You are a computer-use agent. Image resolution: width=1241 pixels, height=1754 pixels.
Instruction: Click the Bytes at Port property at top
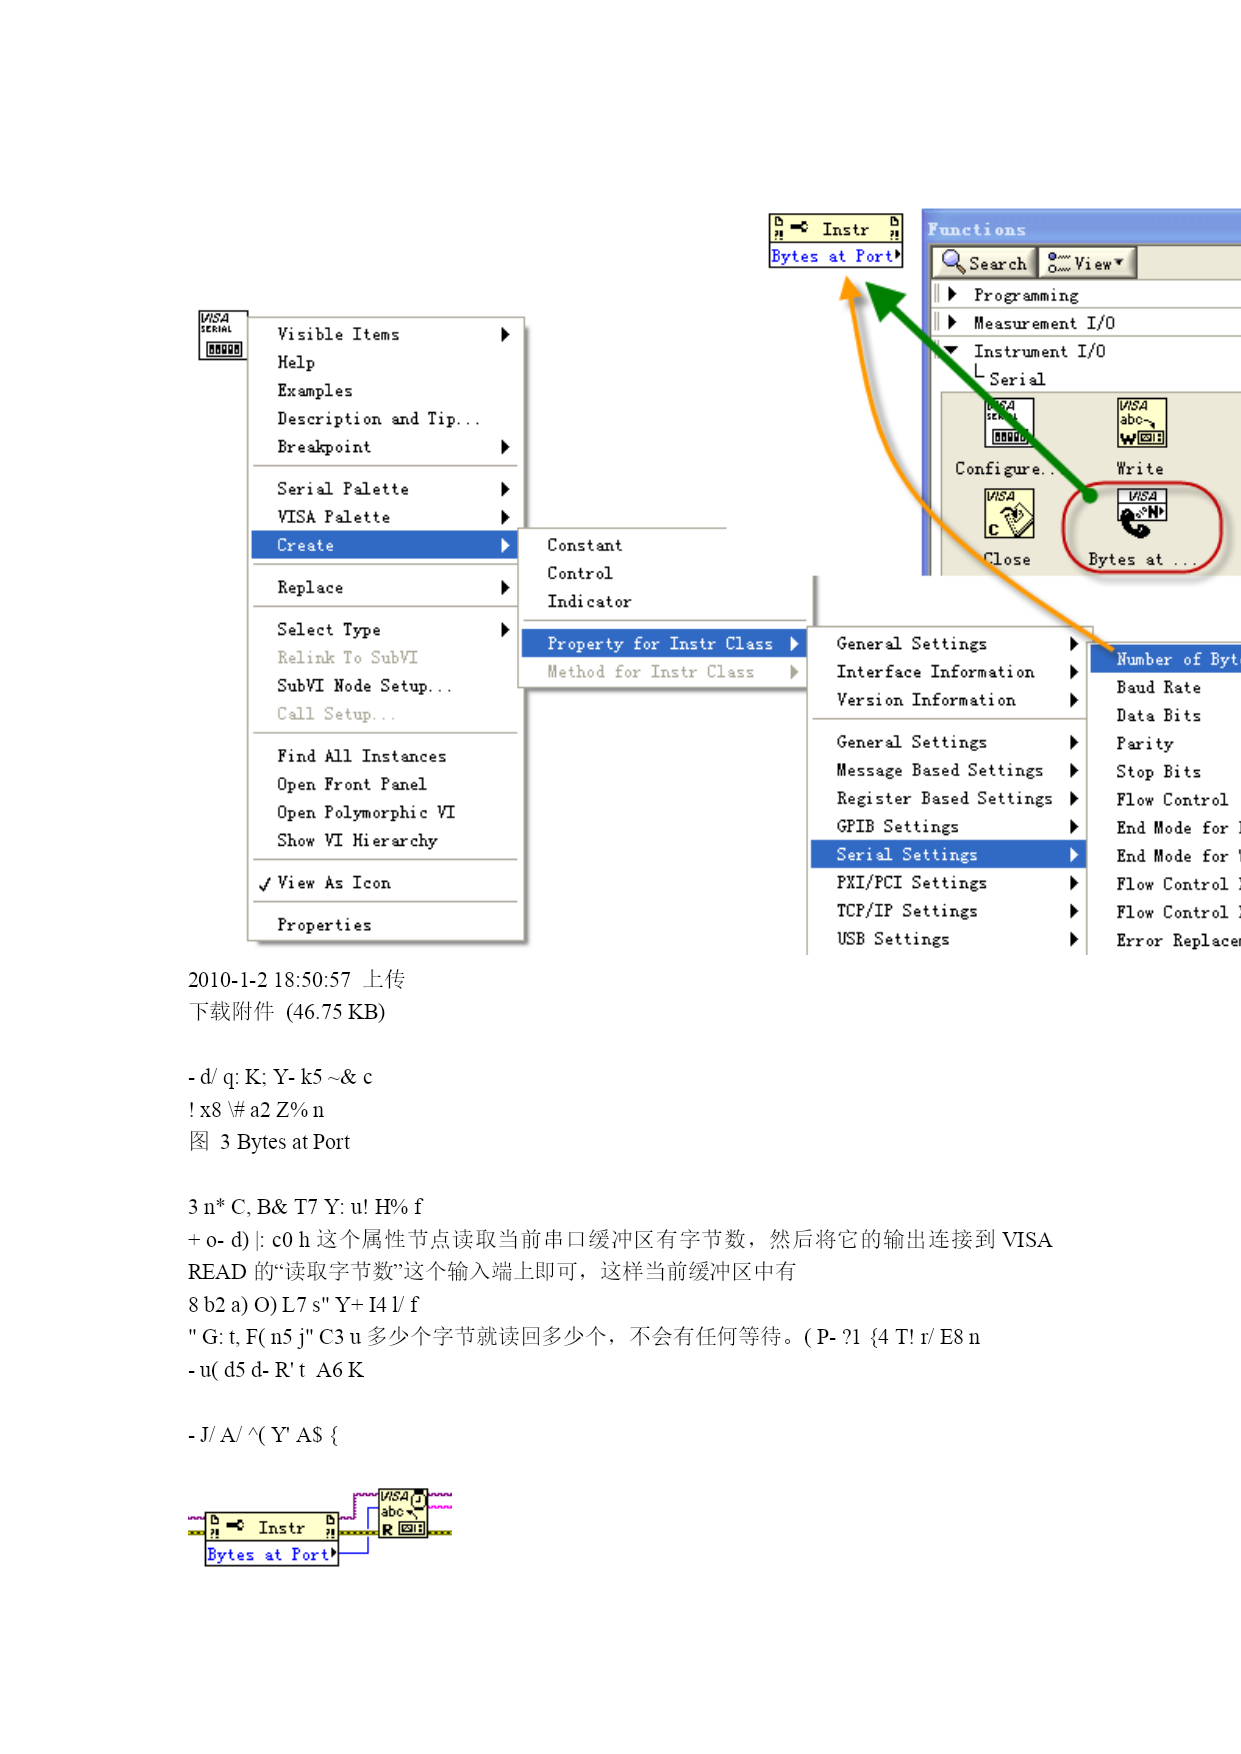pos(836,256)
